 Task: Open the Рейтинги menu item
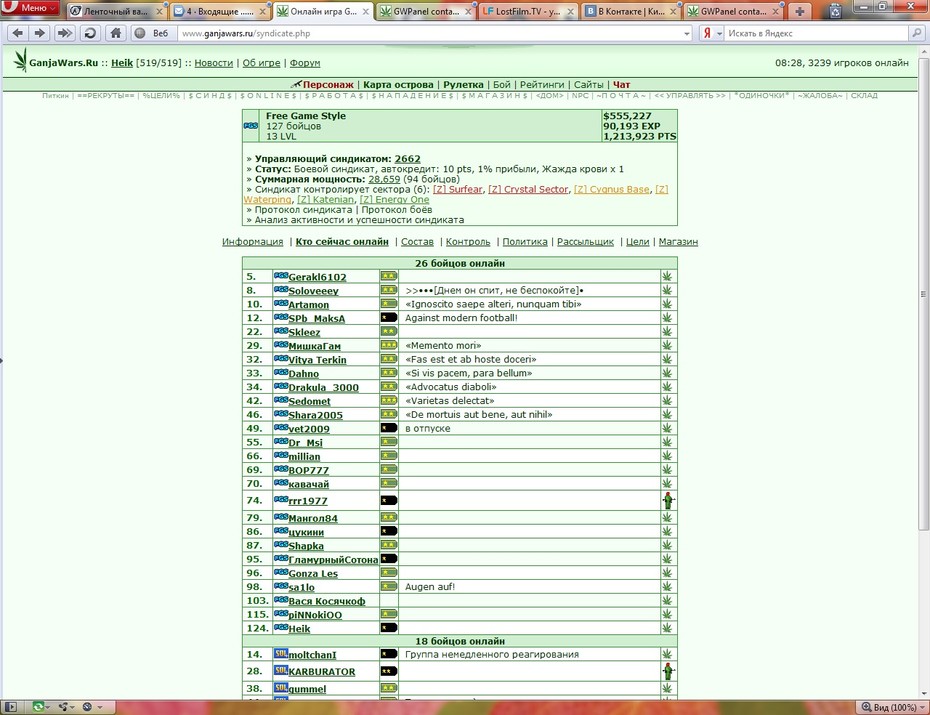point(542,85)
